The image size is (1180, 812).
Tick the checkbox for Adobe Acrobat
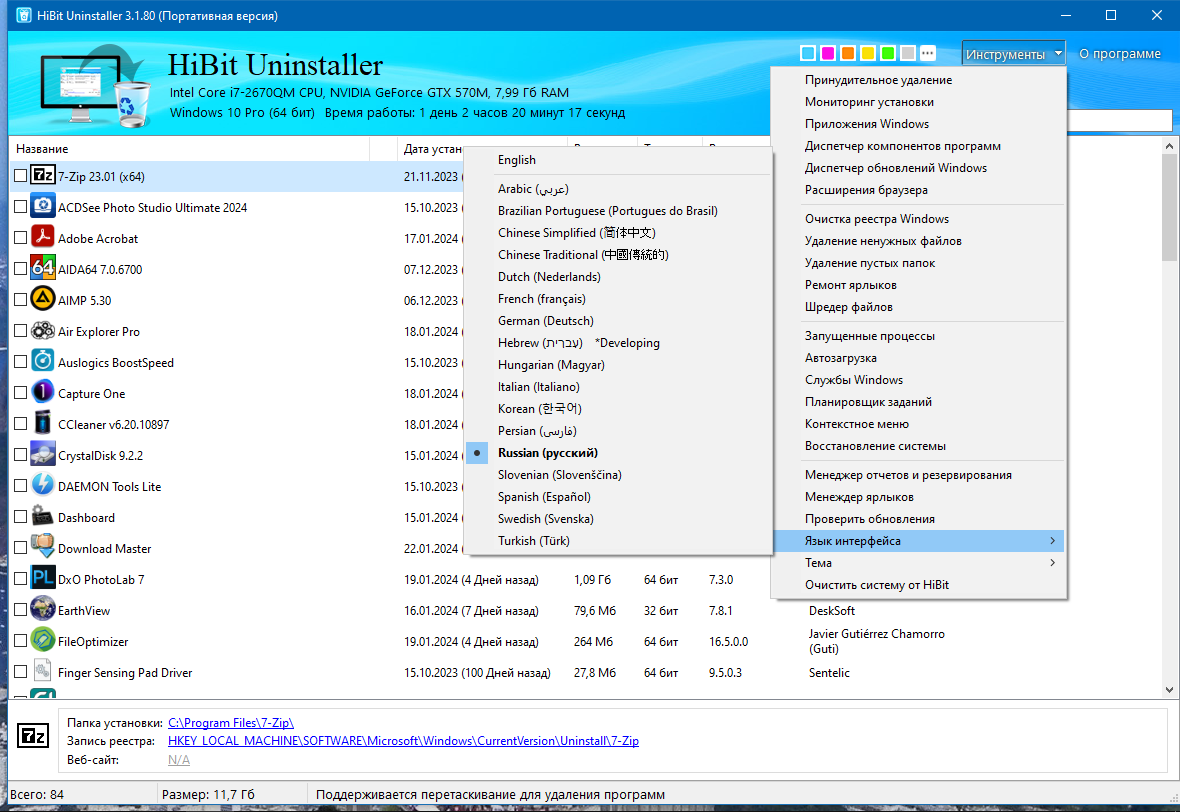20,238
